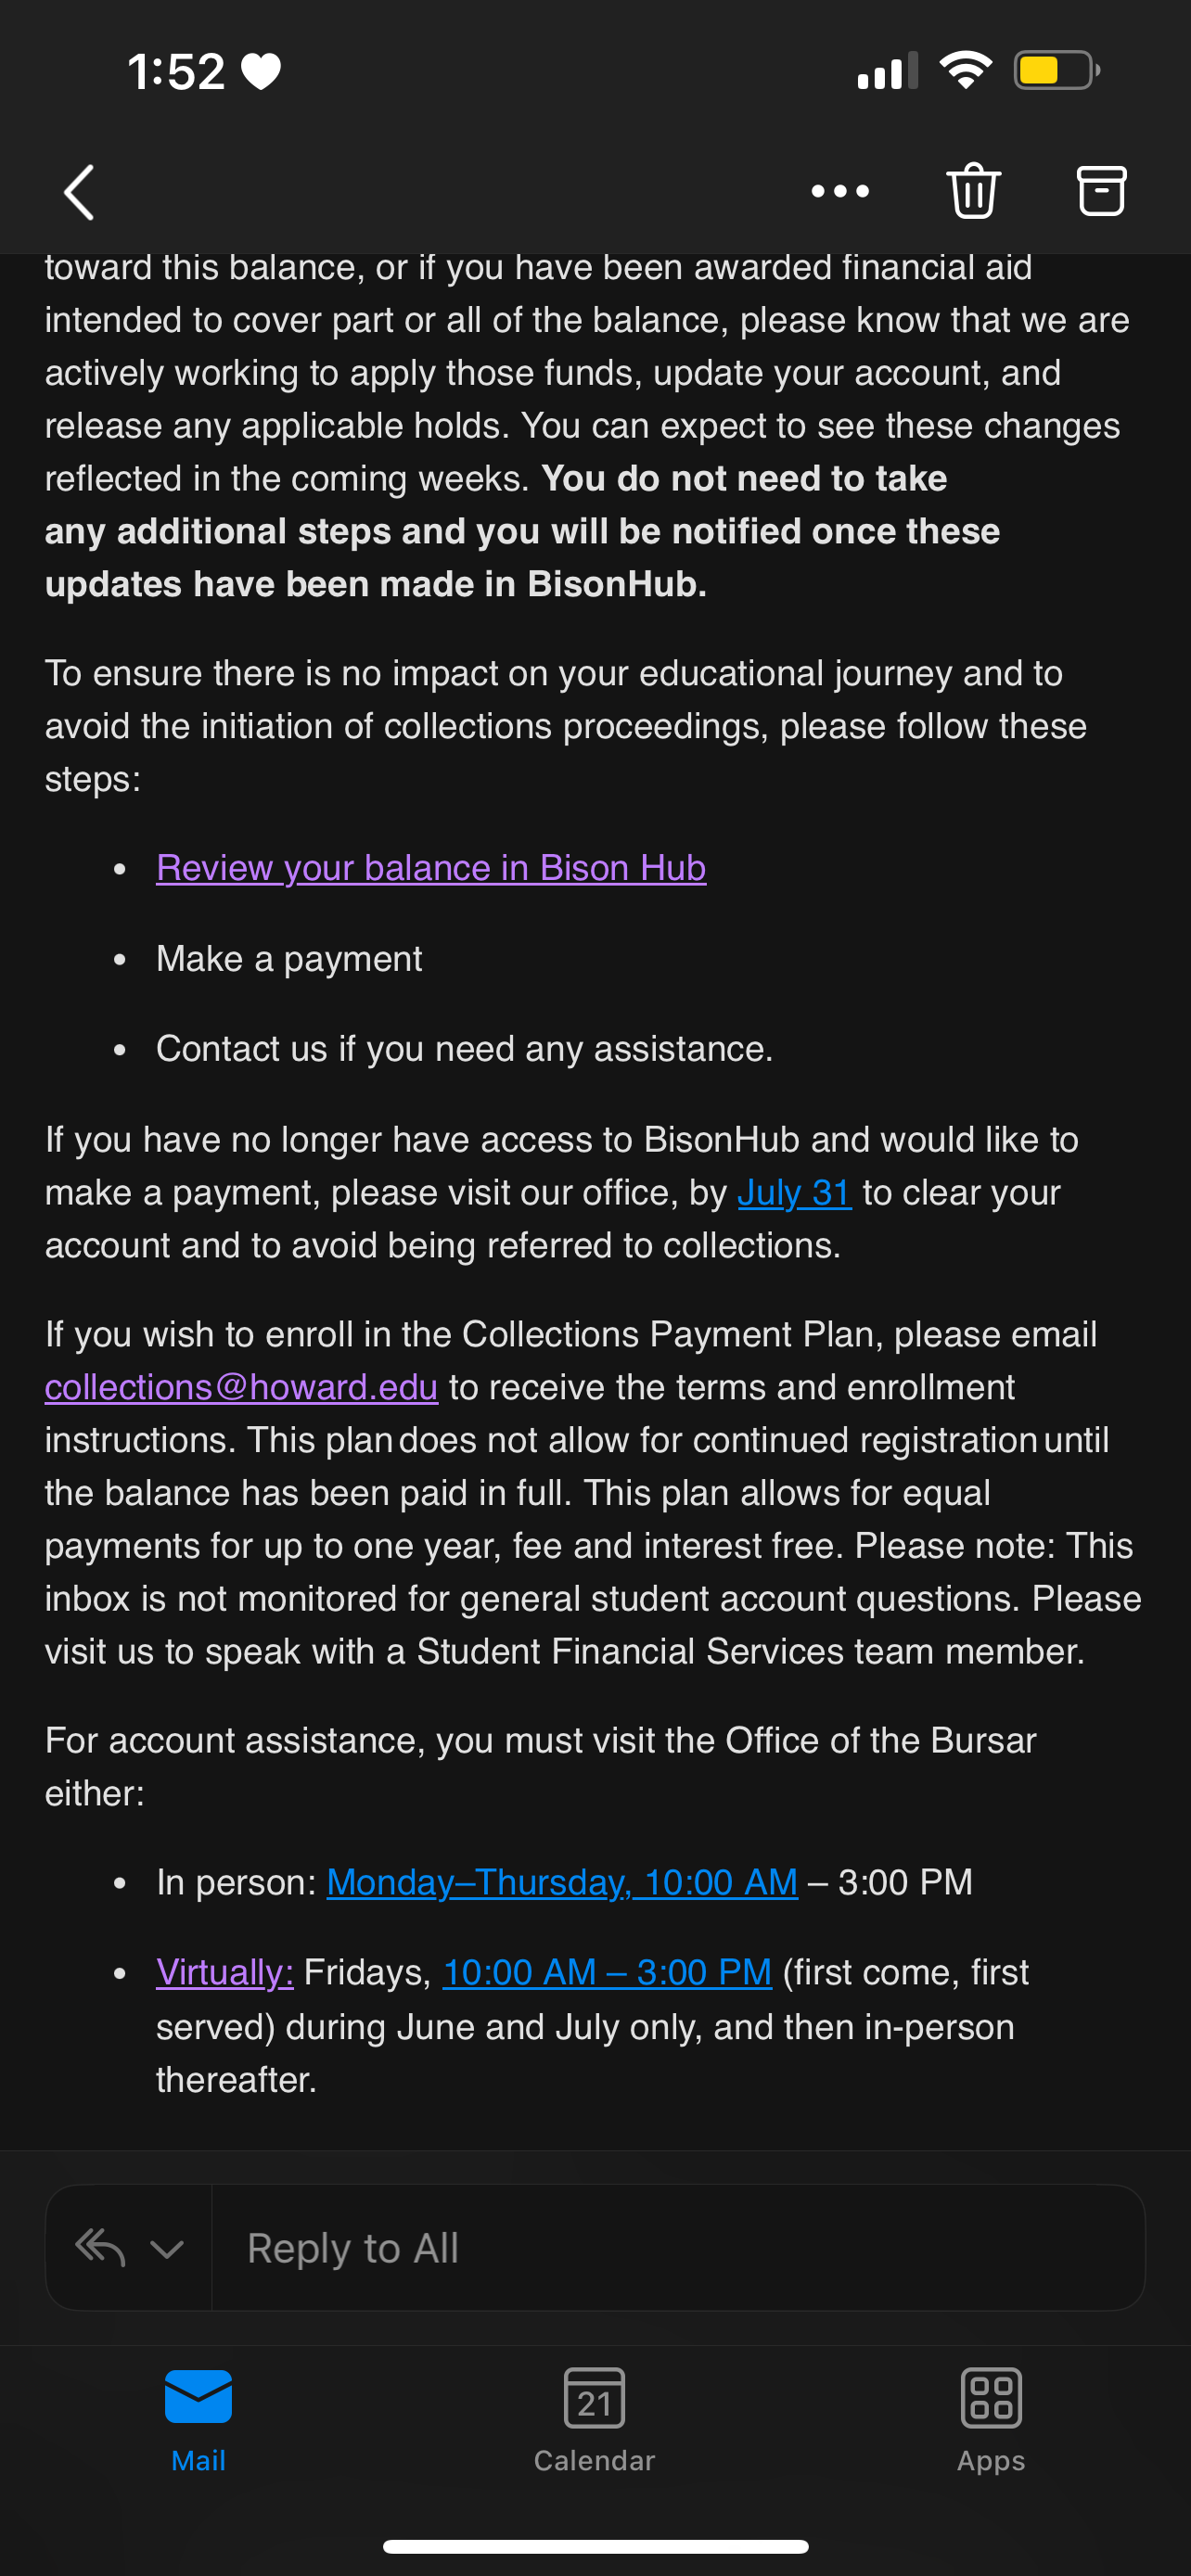Screen dimensions: 1191x2576
Task: Open the Virtually: link
Action: coord(225,1972)
